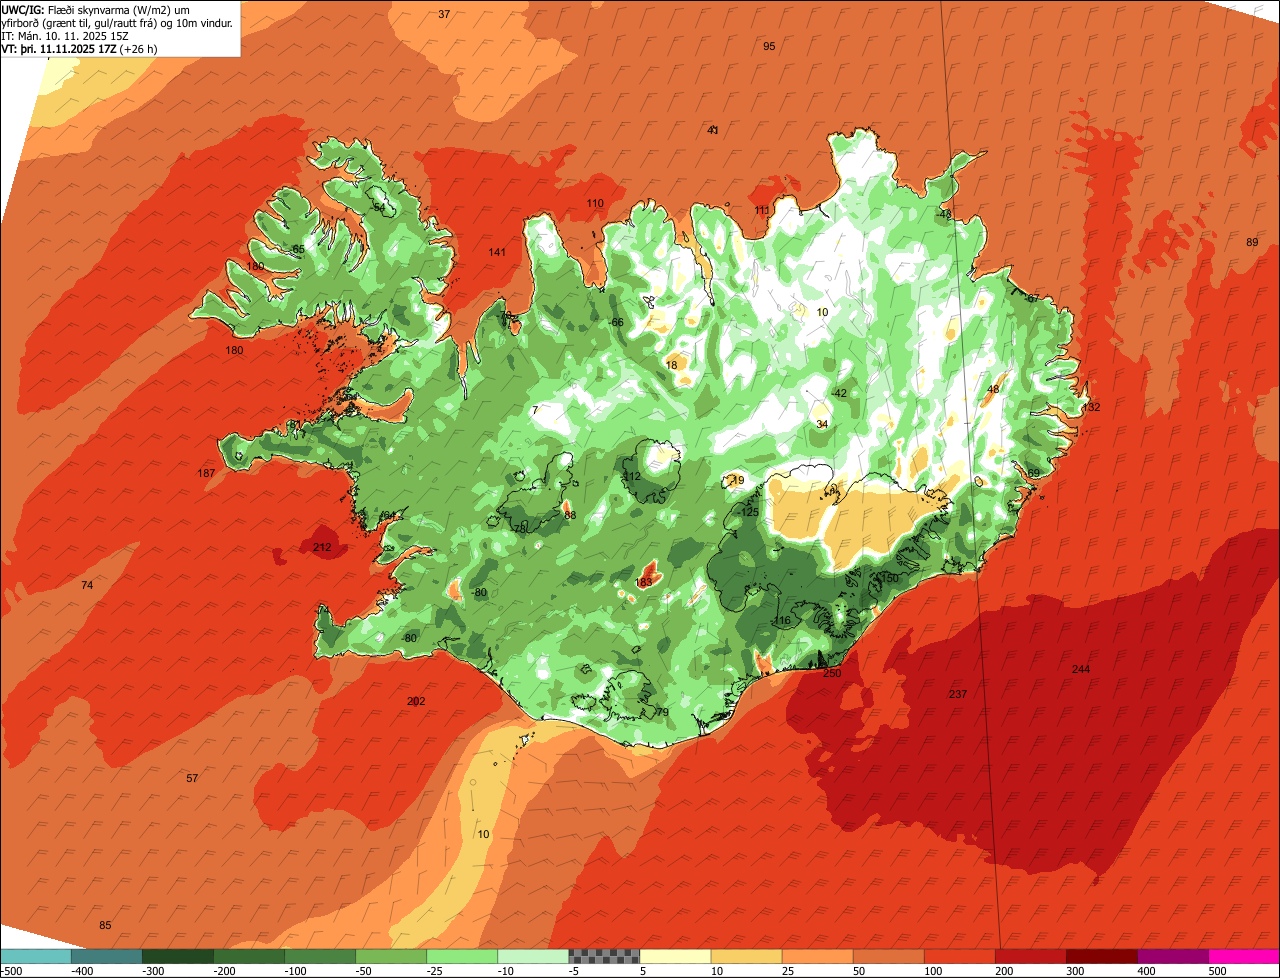Click the light orange 25 to 50 swatch
Image resolution: width=1280 pixels, height=978 pixels.
[x=816, y=956]
